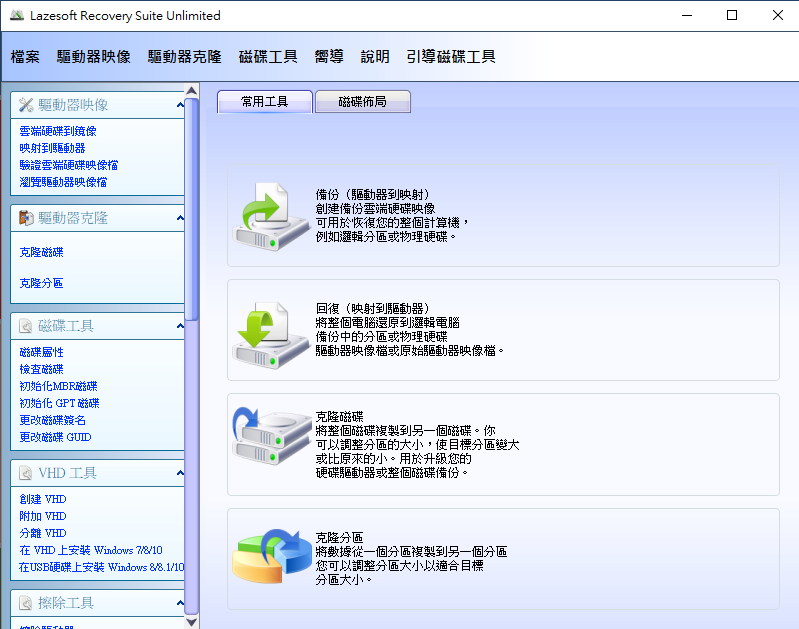Click the 克隆分區 sidebar link

[x=41, y=283]
